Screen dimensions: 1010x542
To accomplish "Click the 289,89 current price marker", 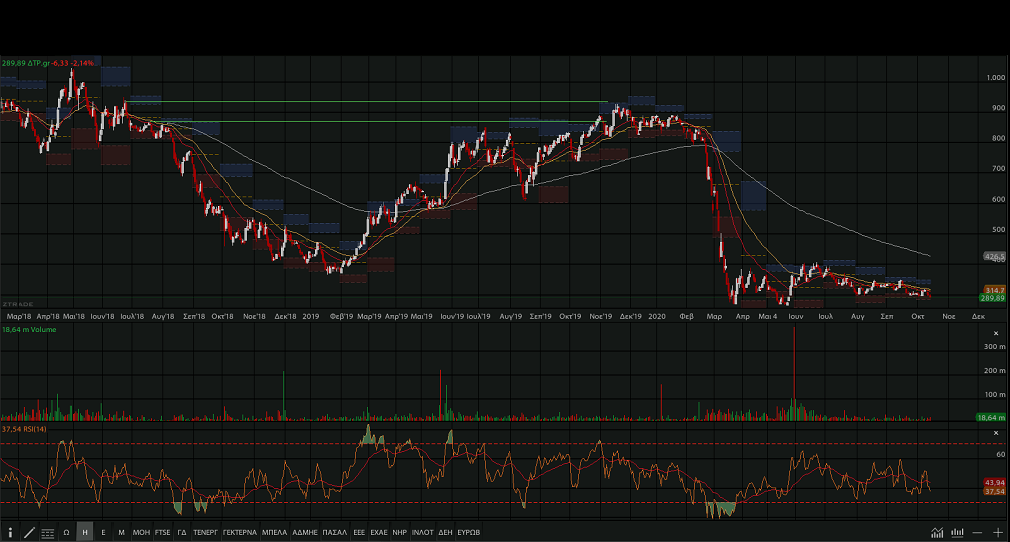I will 993,298.
